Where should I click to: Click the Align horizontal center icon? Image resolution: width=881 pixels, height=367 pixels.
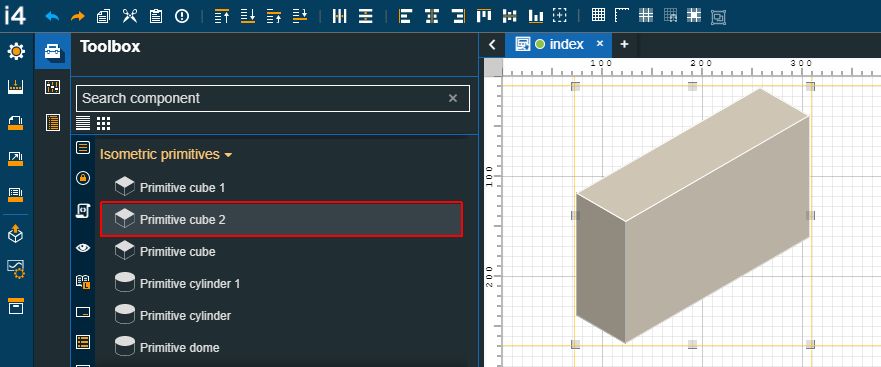[432, 16]
